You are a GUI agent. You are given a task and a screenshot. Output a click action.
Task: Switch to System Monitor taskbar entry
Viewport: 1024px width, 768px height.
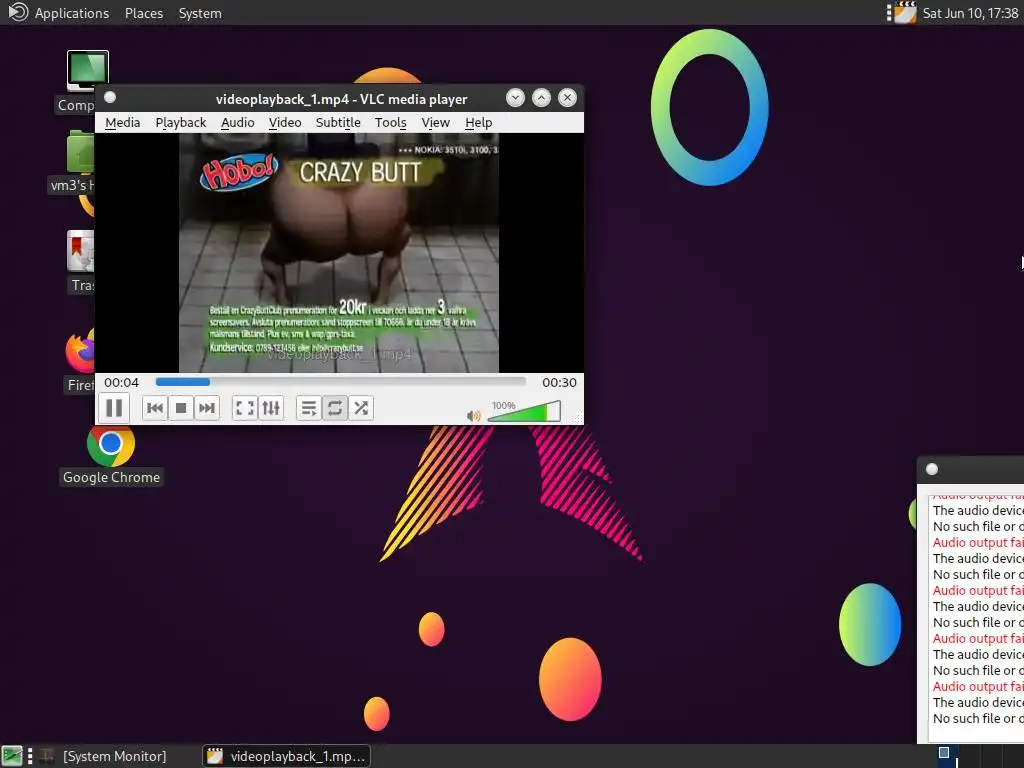[x=102, y=756]
